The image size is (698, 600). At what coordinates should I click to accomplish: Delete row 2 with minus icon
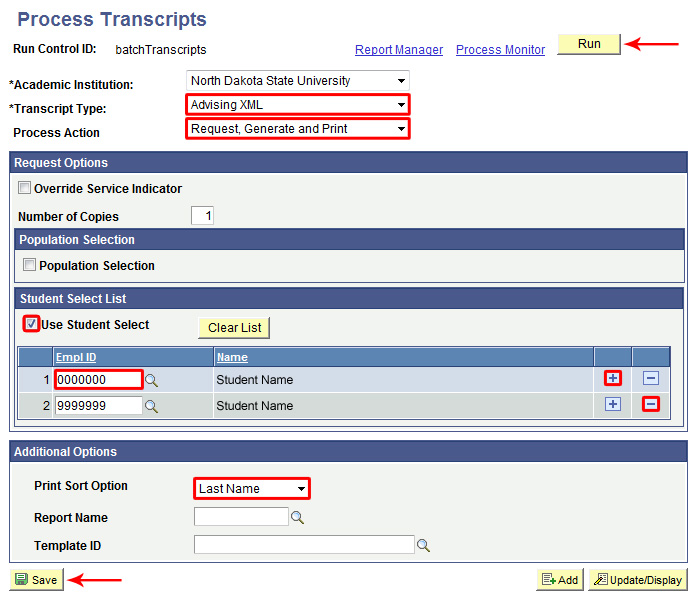tap(651, 404)
